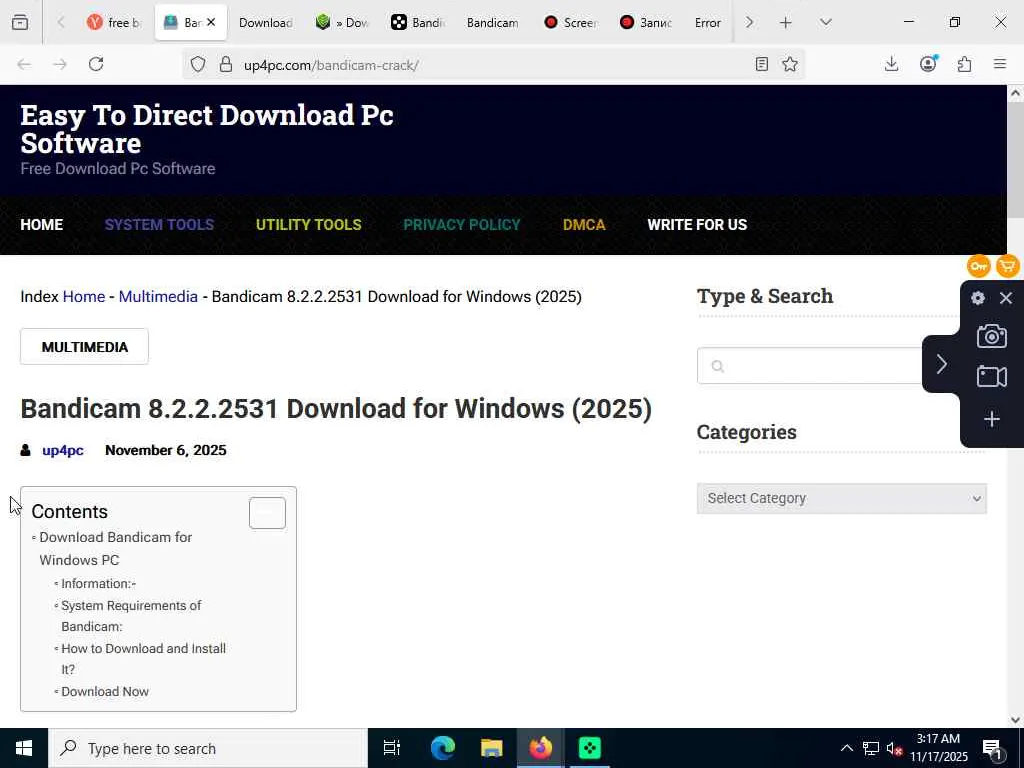
Task: Jump to the Download Now section
Action: coord(105,691)
